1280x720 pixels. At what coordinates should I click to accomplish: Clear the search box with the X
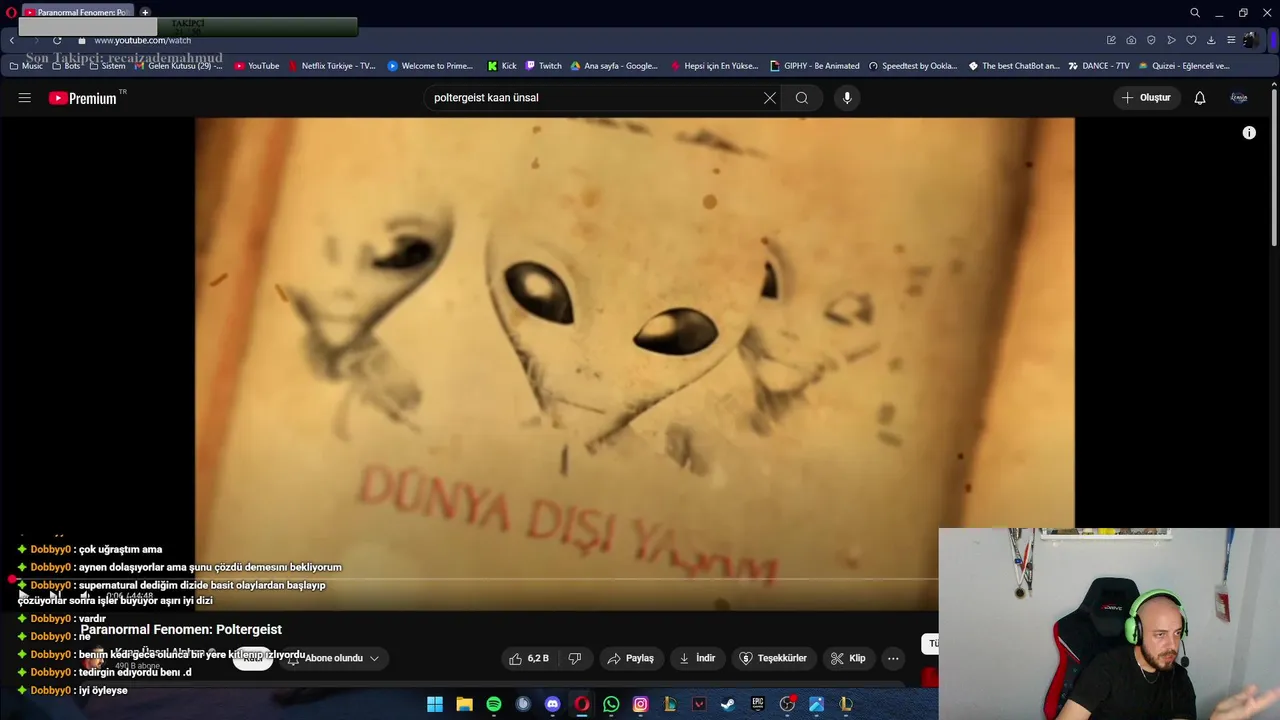(x=769, y=98)
